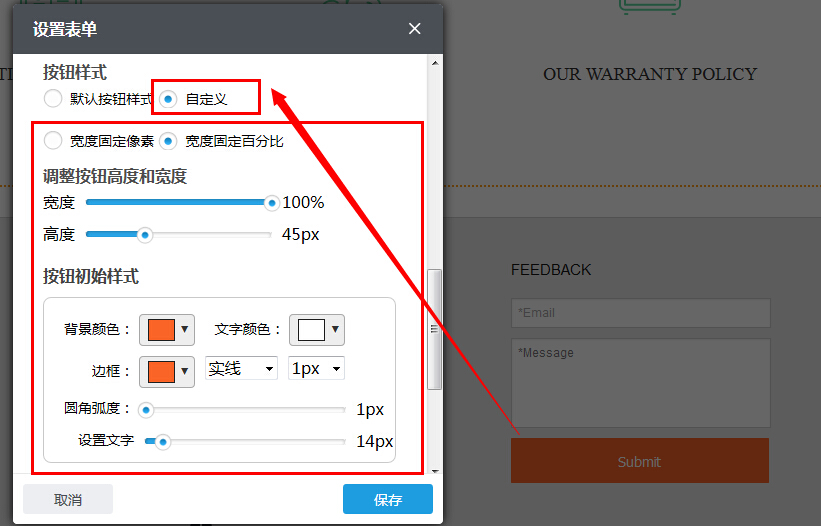Choose 宽度固定百分比 radio button
Image resolution: width=821 pixels, height=526 pixels.
coord(169,141)
